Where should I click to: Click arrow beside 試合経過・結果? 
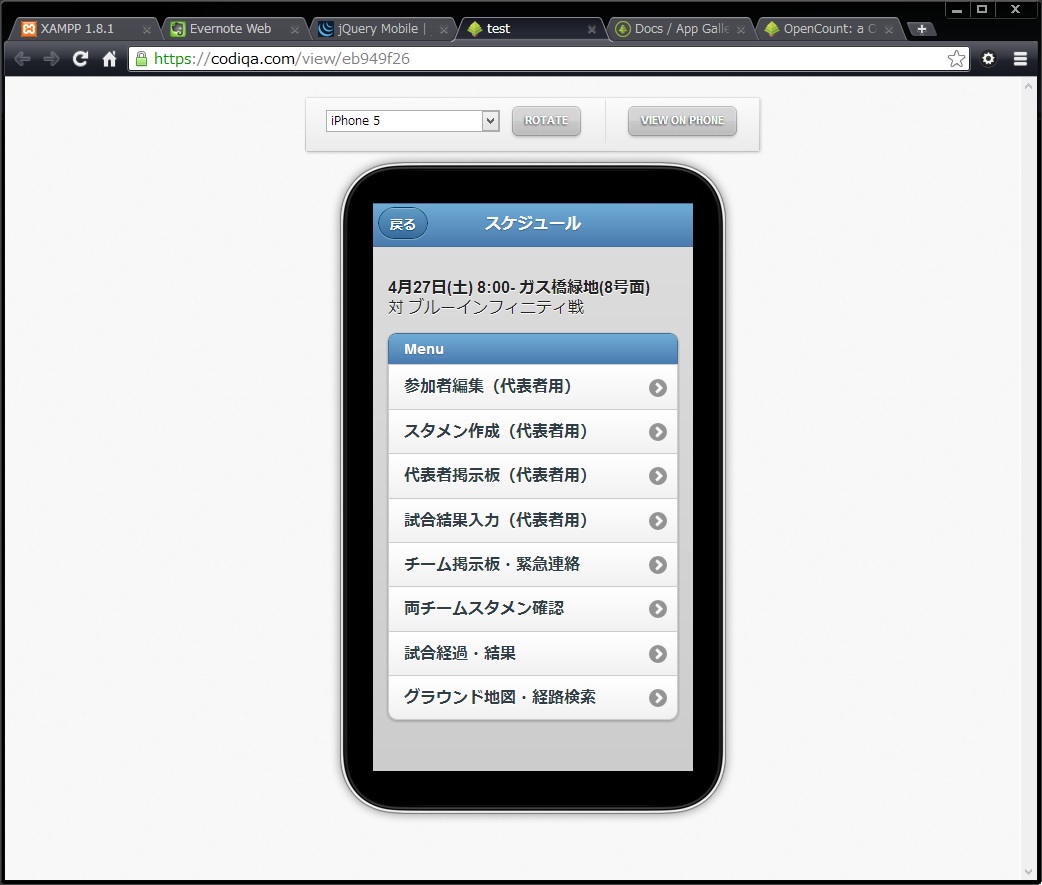pos(657,654)
